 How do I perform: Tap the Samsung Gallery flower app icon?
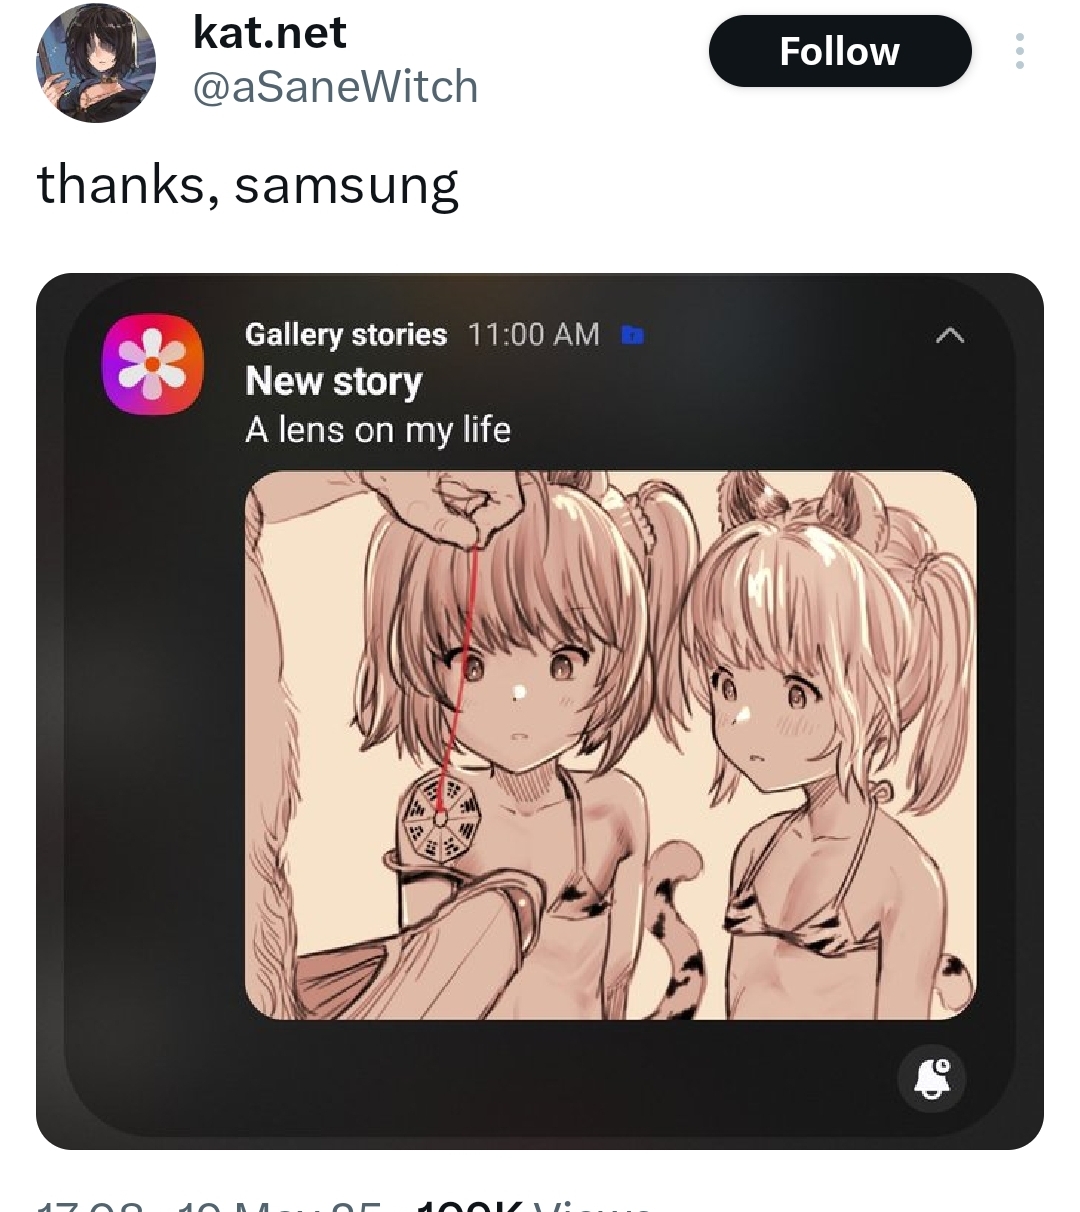[x=153, y=364]
